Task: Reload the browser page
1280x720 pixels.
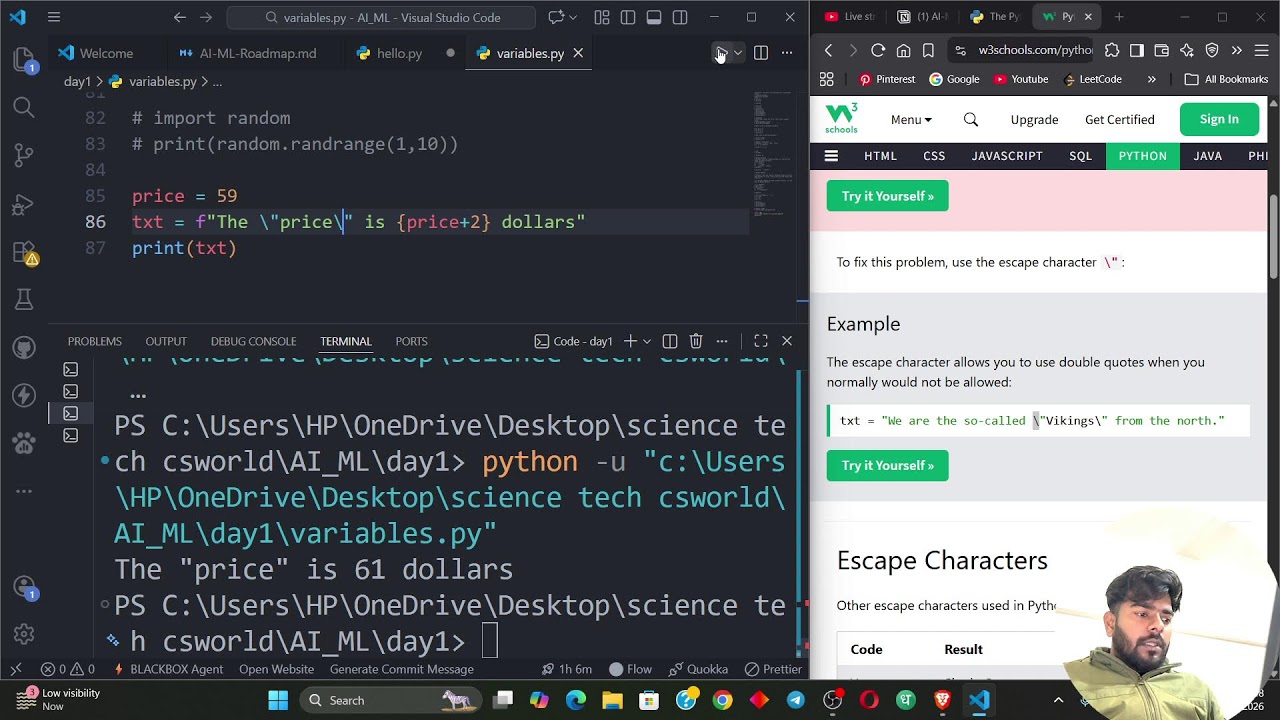Action: [x=878, y=50]
